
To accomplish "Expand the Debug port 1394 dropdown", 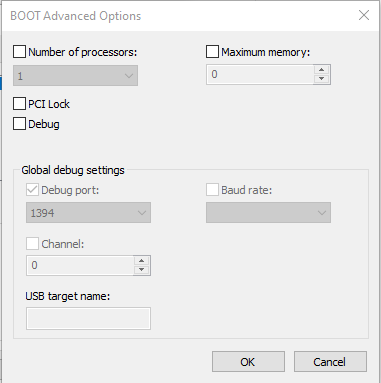I will point(88,212).
